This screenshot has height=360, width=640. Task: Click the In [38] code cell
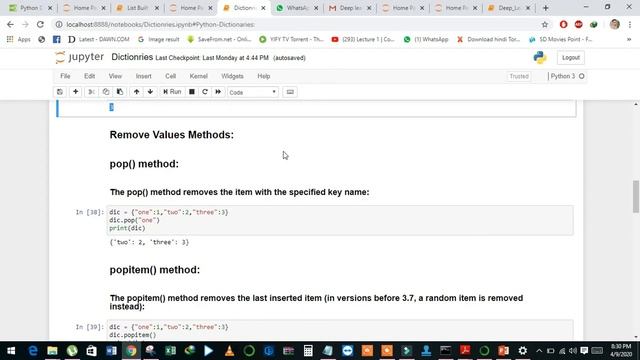click(340, 220)
